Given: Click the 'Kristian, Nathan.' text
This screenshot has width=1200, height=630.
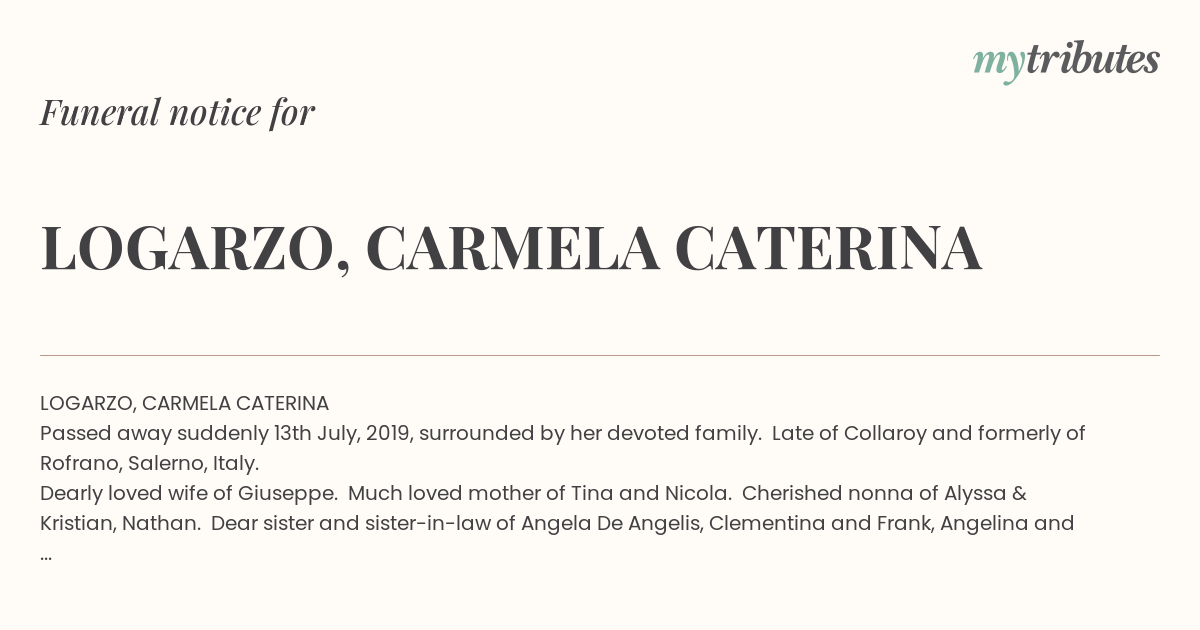Looking at the screenshot, I should click(x=120, y=523).
